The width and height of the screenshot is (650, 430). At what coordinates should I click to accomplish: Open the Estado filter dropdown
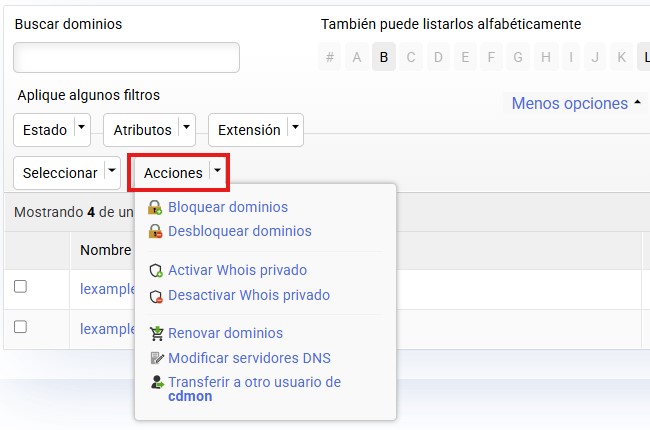(52, 130)
